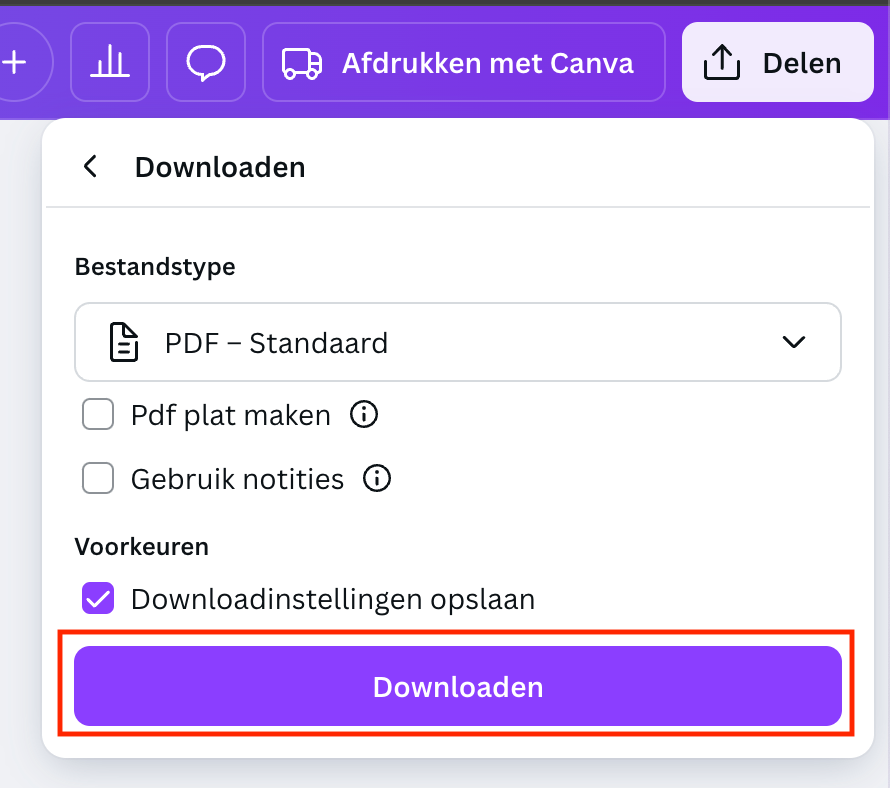890x788 pixels.
Task: Click the delivery truck icon
Action: pyautogui.click(x=302, y=63)
